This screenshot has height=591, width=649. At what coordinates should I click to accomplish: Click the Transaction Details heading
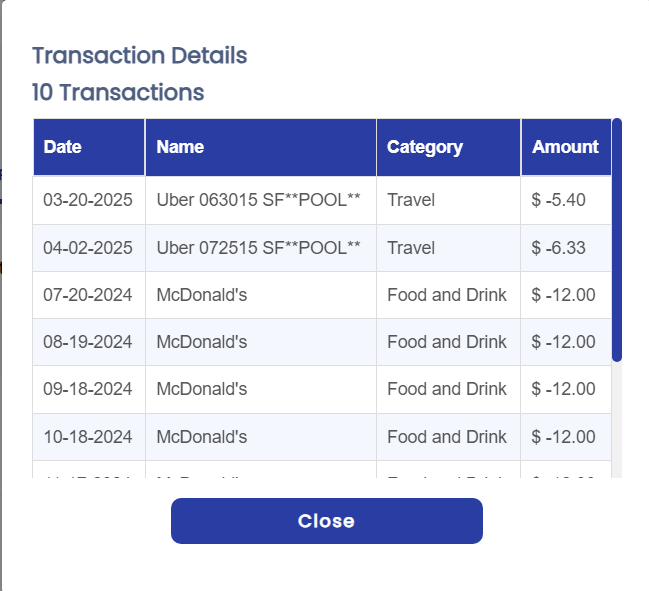139,56
